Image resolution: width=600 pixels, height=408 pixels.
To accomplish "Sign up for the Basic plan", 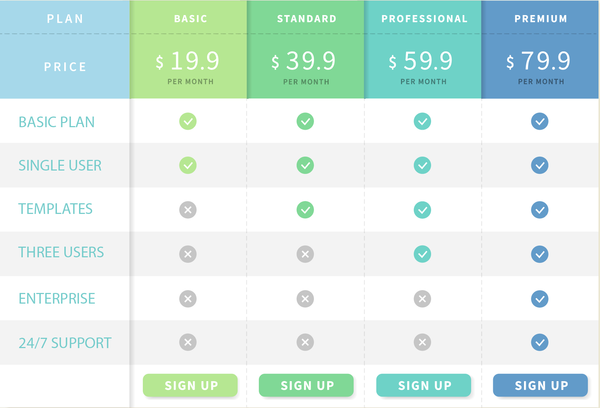I will pos(190,386).
